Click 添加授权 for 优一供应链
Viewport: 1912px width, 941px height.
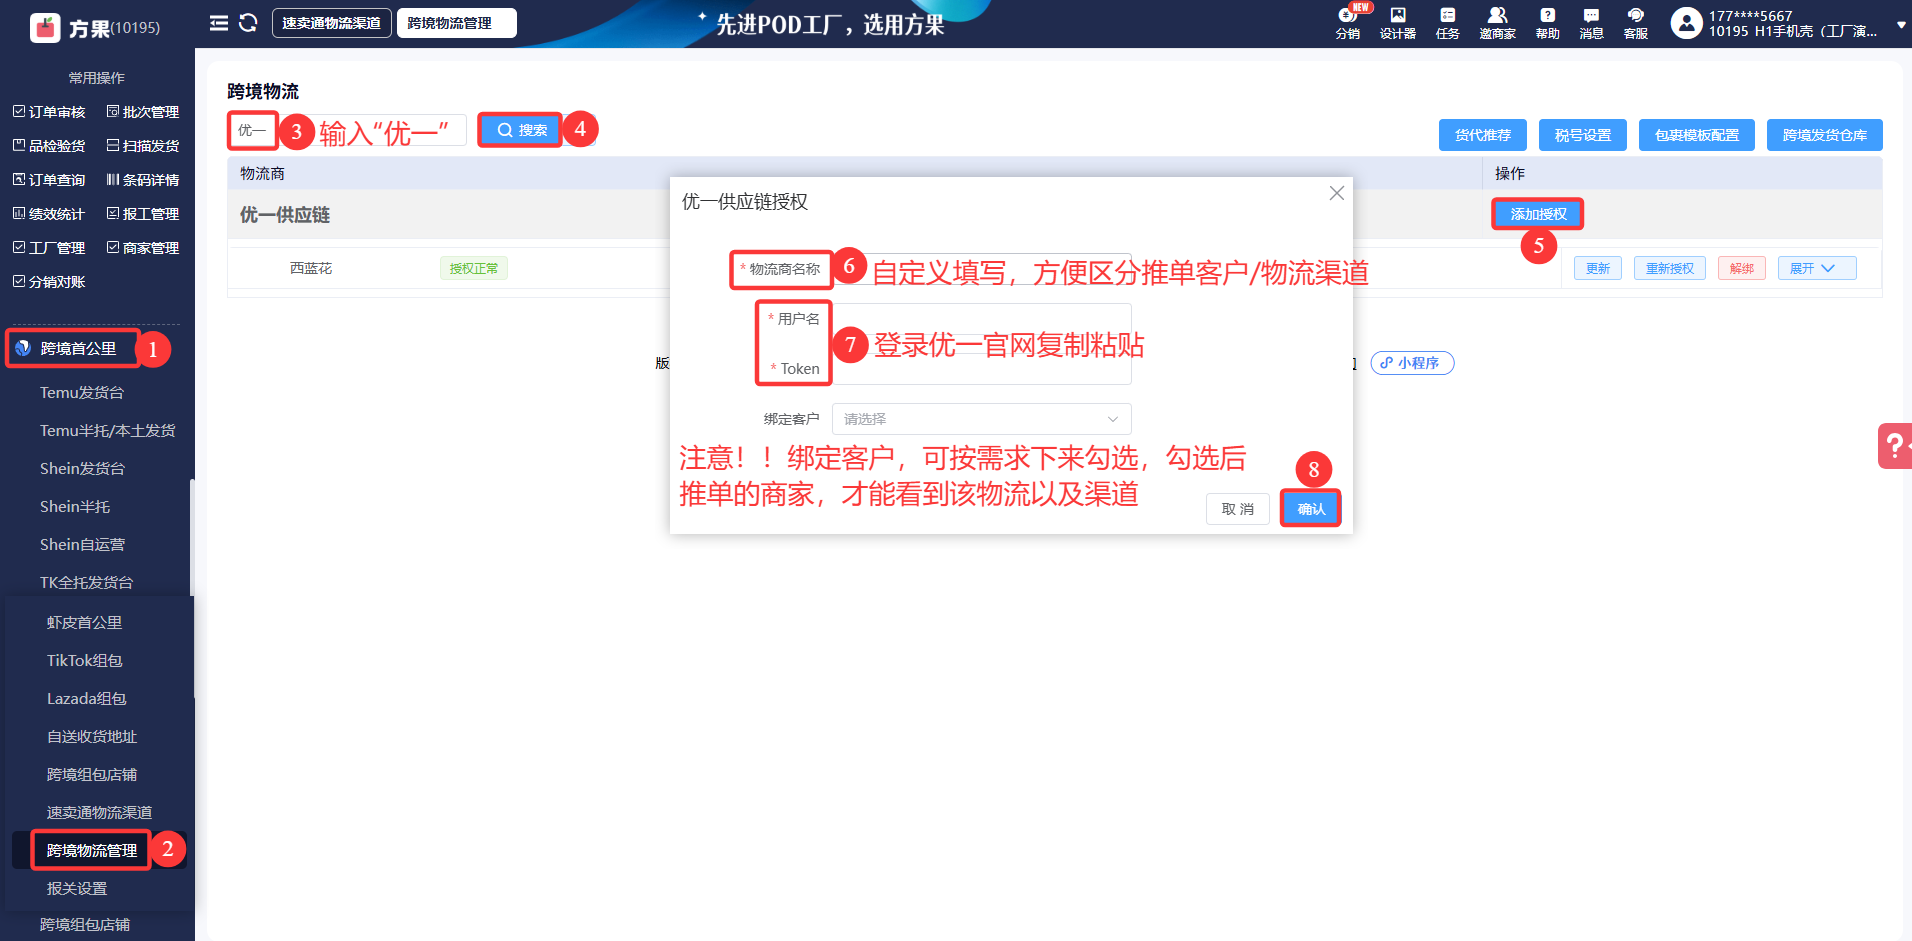[x=1538, y=214]
